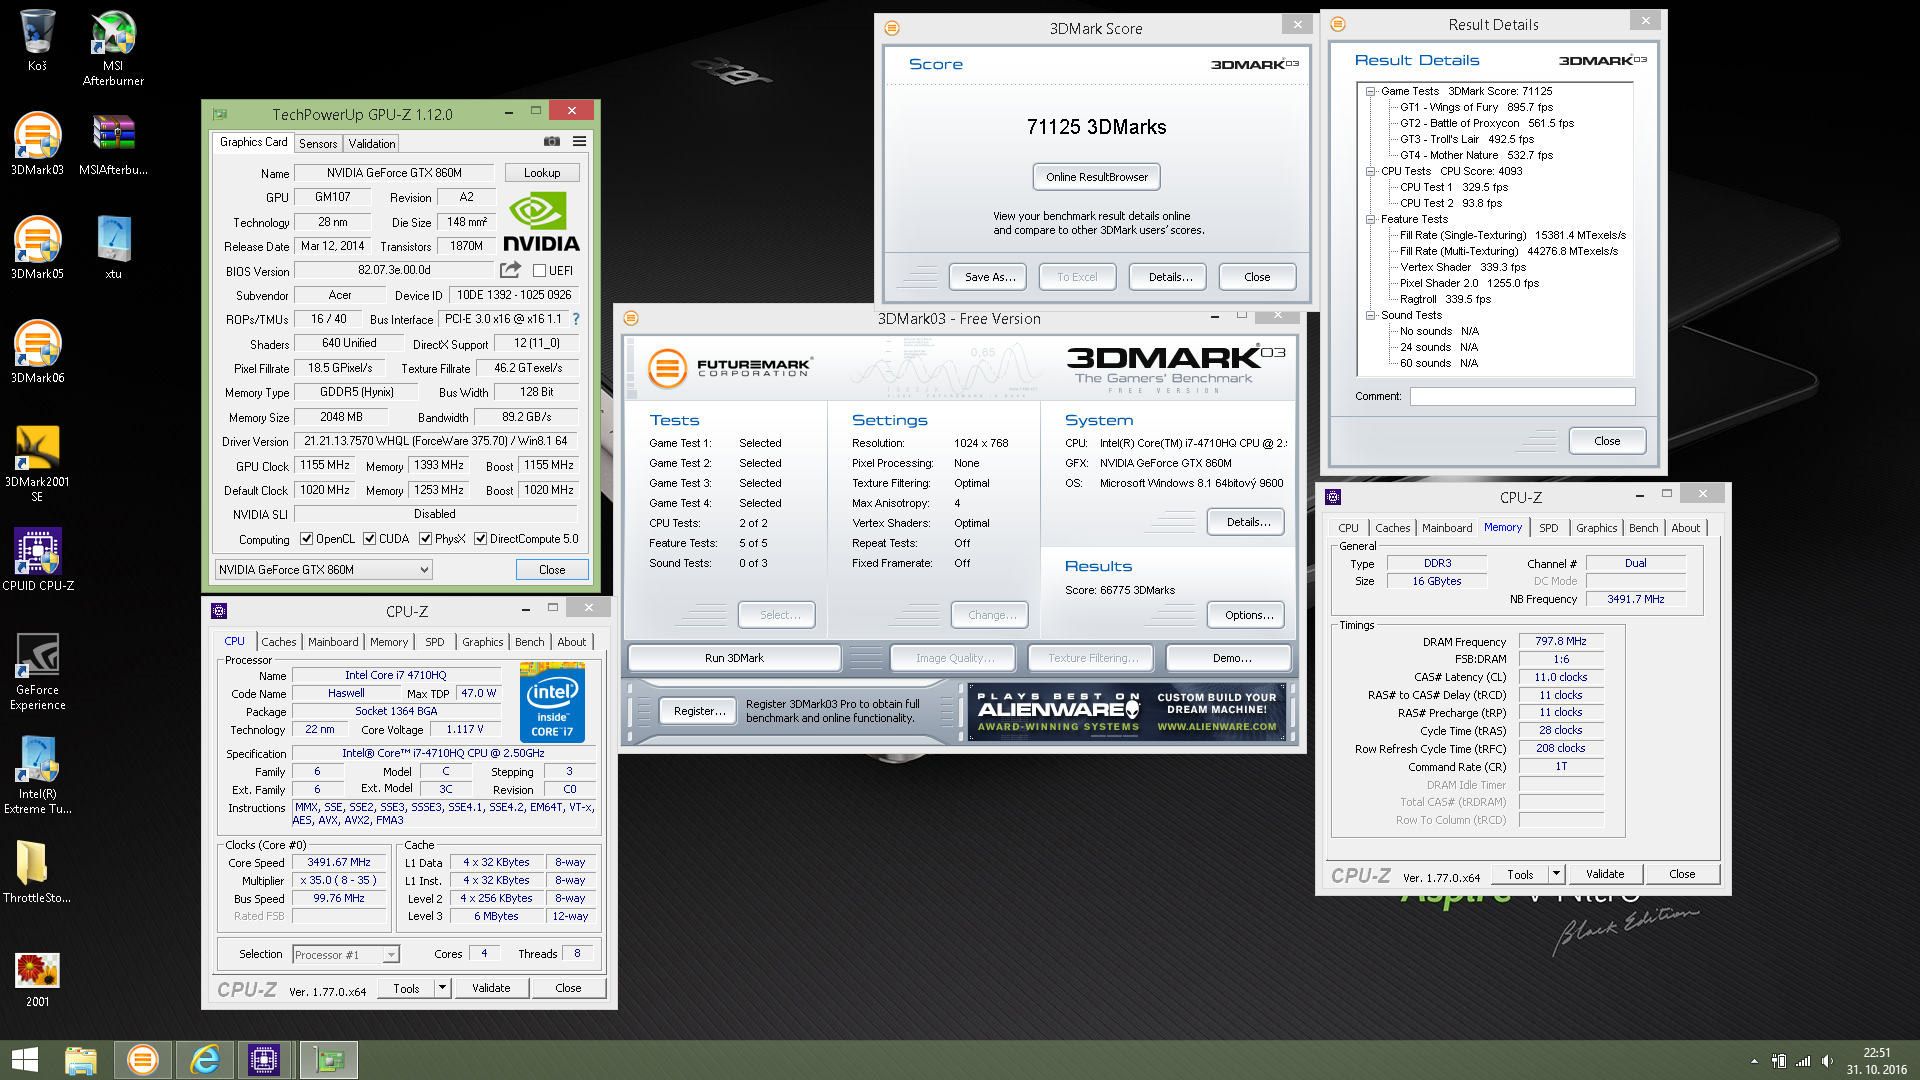1920x1080 pixels.
Task: Click Online ResultBrowser in 3DMark Score
Action: pyautogui.click(x=1097, y=177)
